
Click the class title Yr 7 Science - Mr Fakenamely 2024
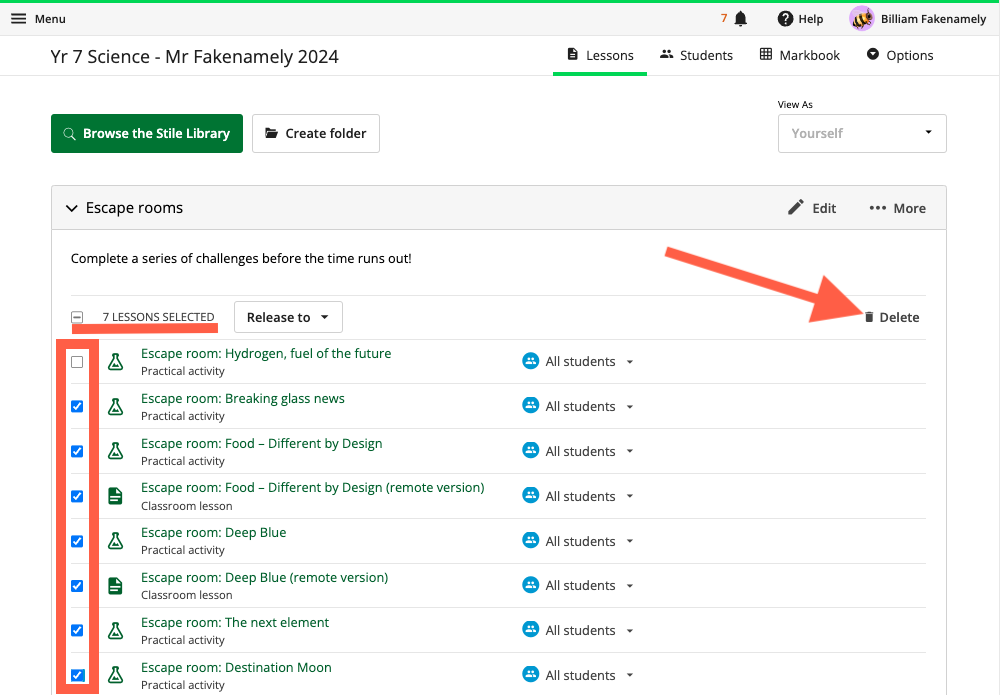tap(195, 57)
